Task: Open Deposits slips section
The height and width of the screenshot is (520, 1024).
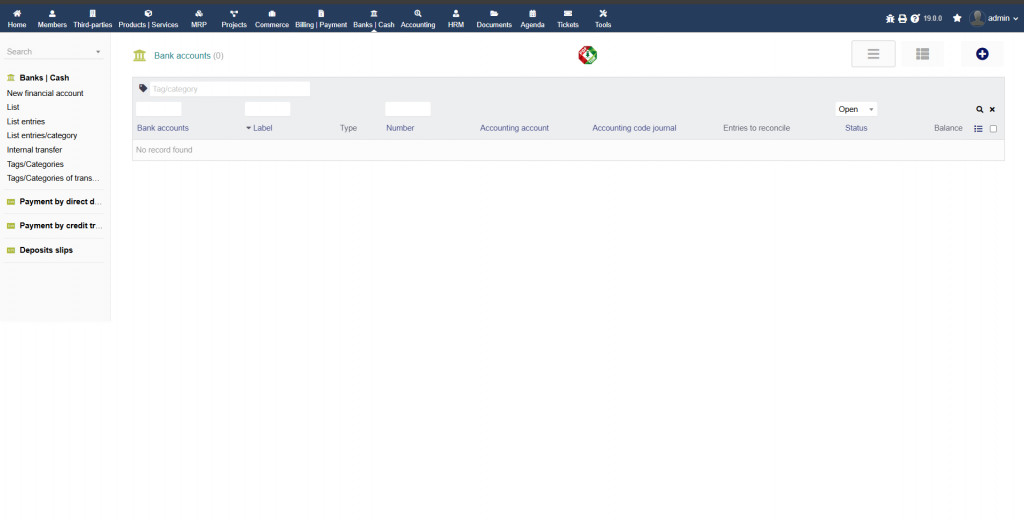Action: pos(46,250)
